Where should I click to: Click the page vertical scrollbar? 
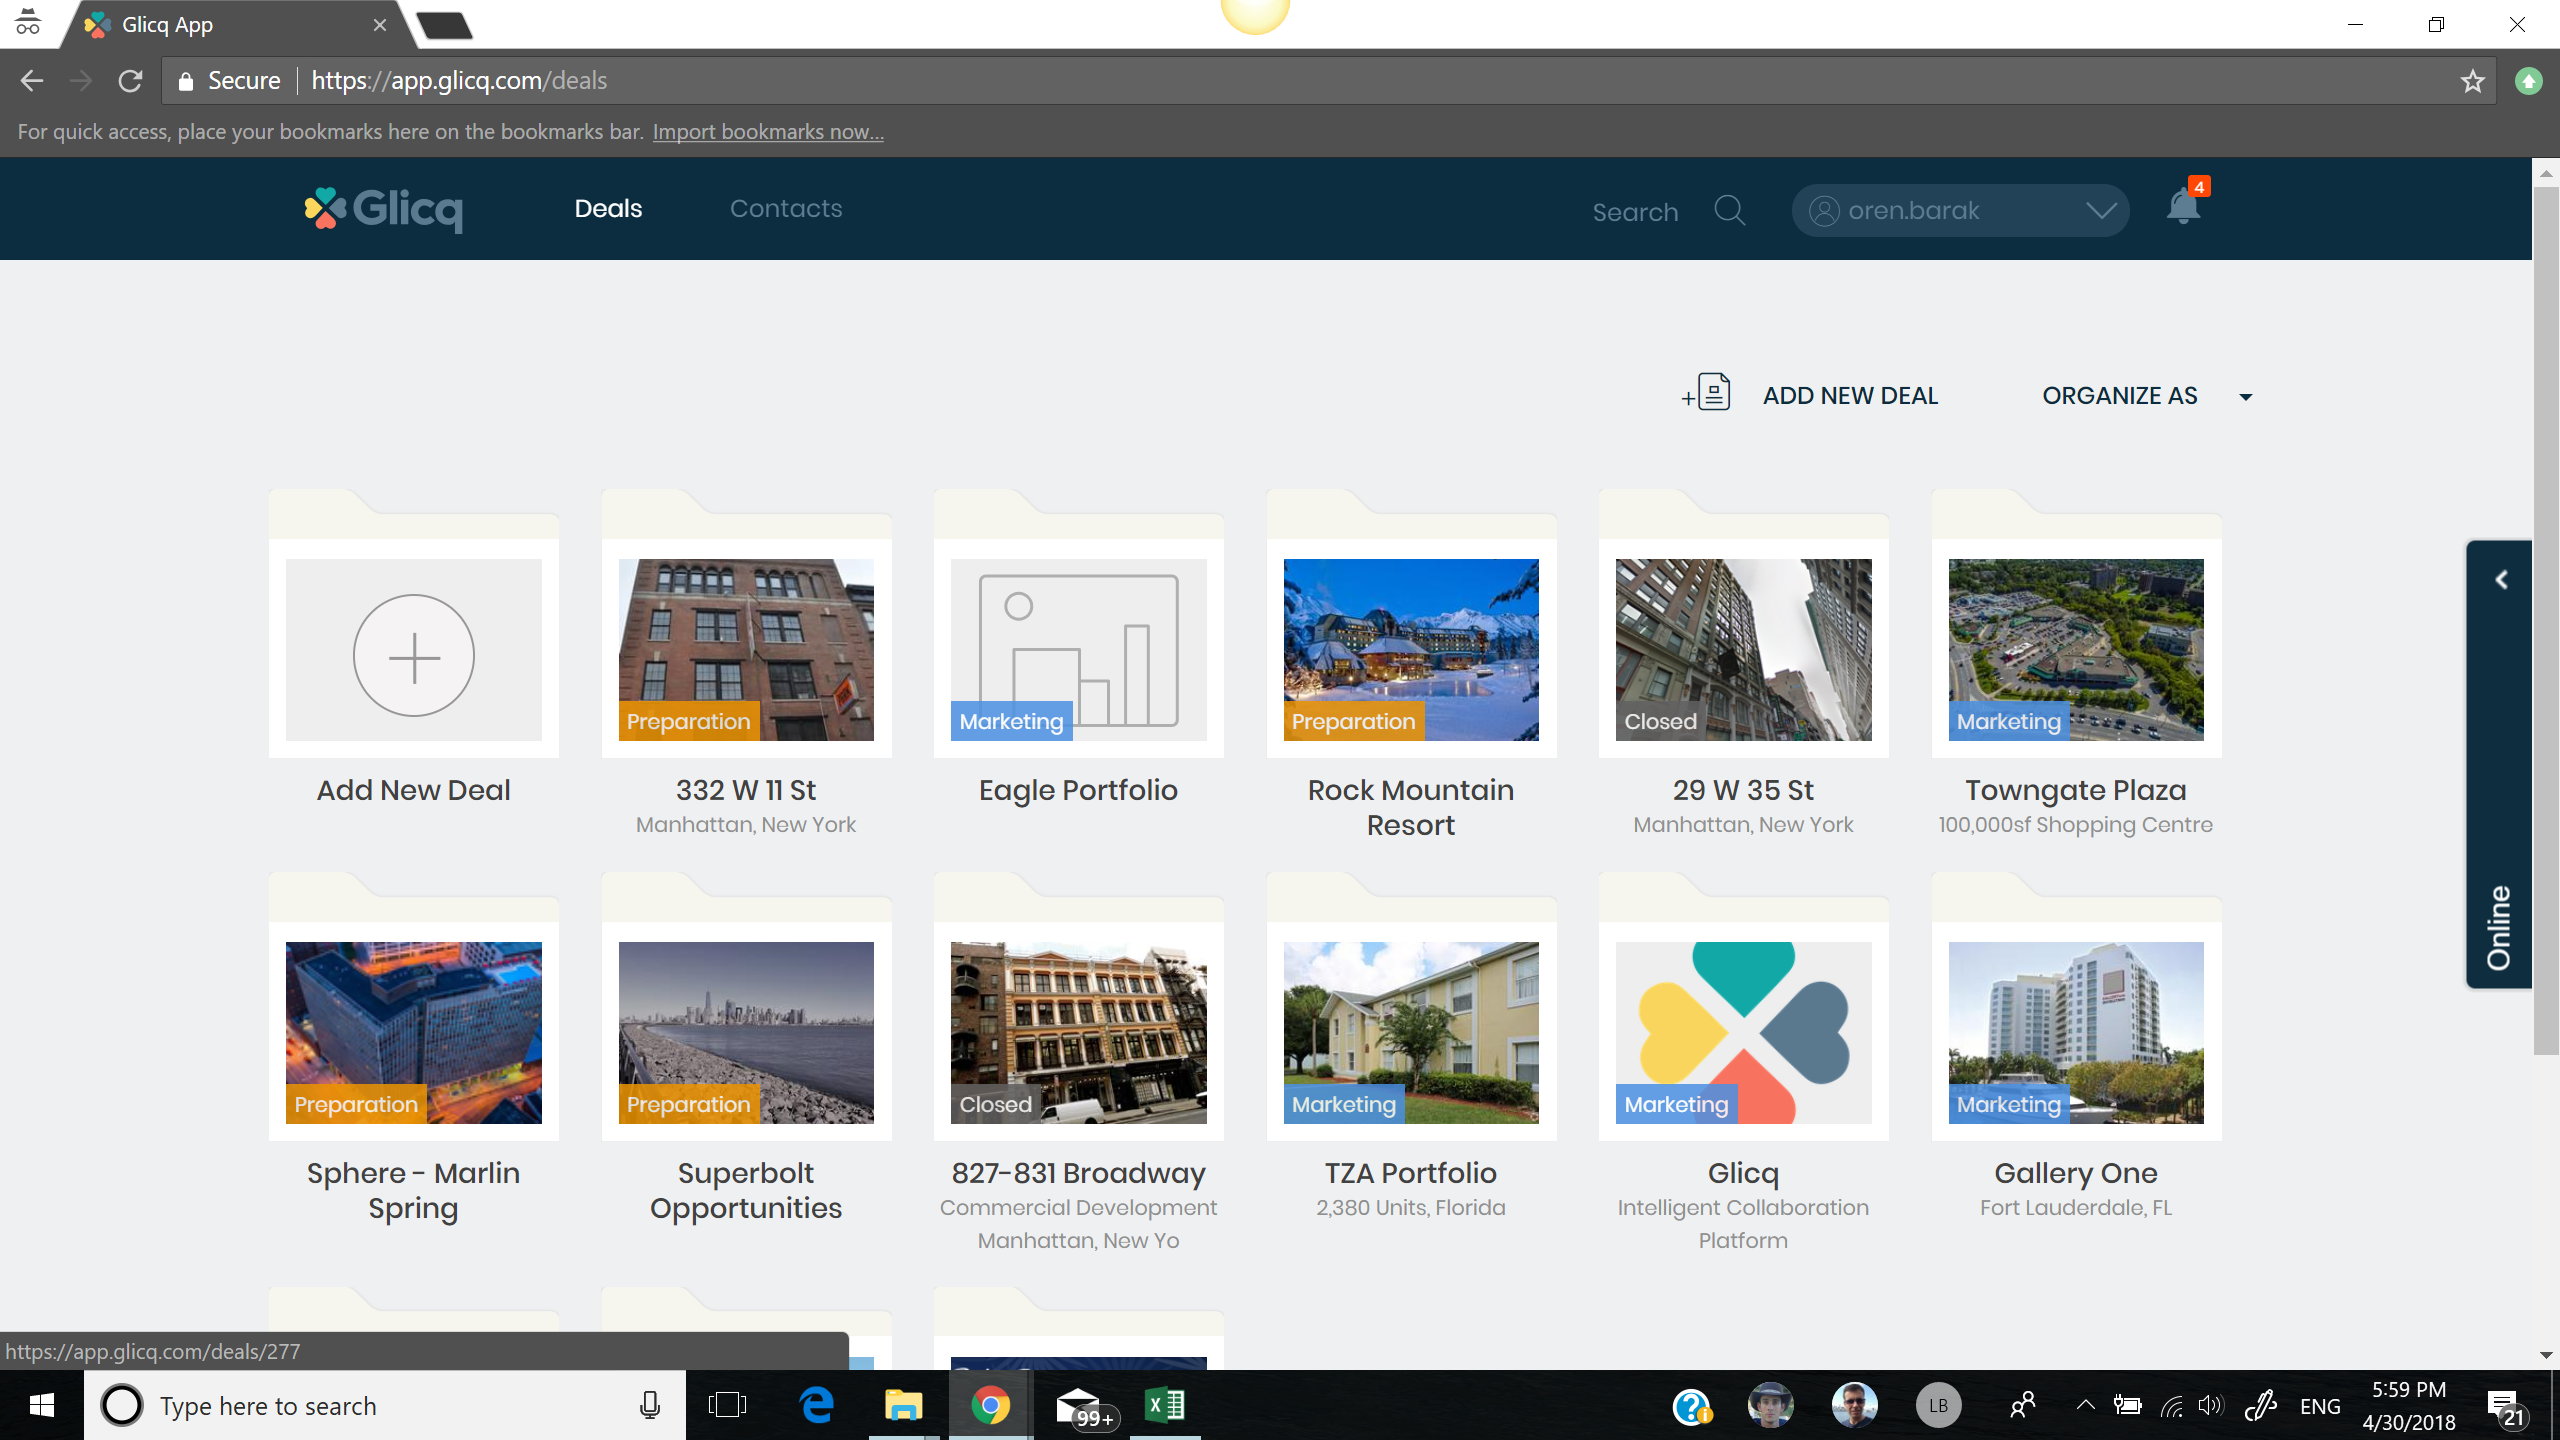point(2545,620)
